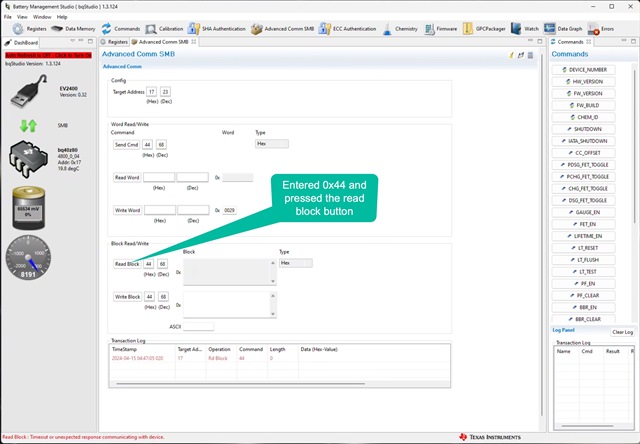640x444 pixels.
Task: Click Clear Log in the Log Panel
Action: click(x=622, y=332)
